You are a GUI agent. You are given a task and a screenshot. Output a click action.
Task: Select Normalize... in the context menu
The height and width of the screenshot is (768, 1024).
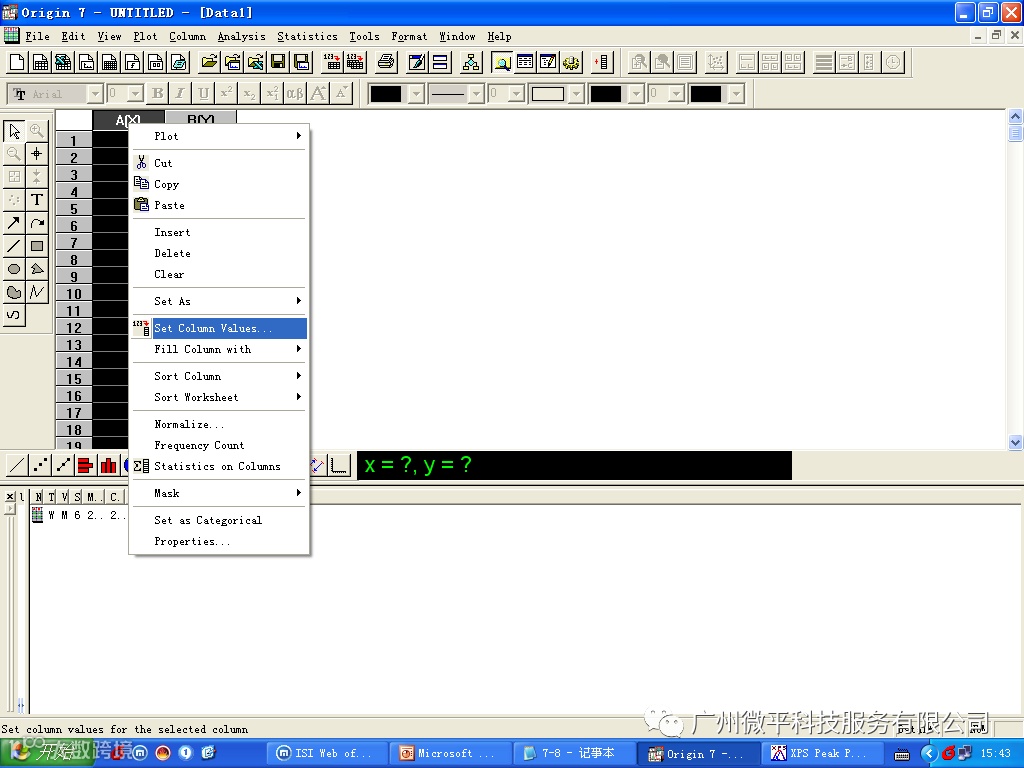[219, 424]
